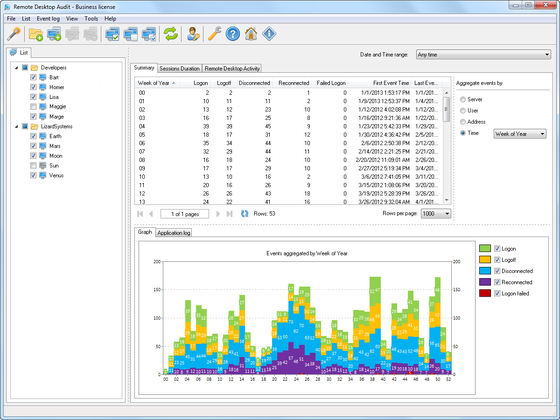
Task: Click the two-monitors icon beside check-all icon
Action: pyautogui.click(x=131, y=34)
